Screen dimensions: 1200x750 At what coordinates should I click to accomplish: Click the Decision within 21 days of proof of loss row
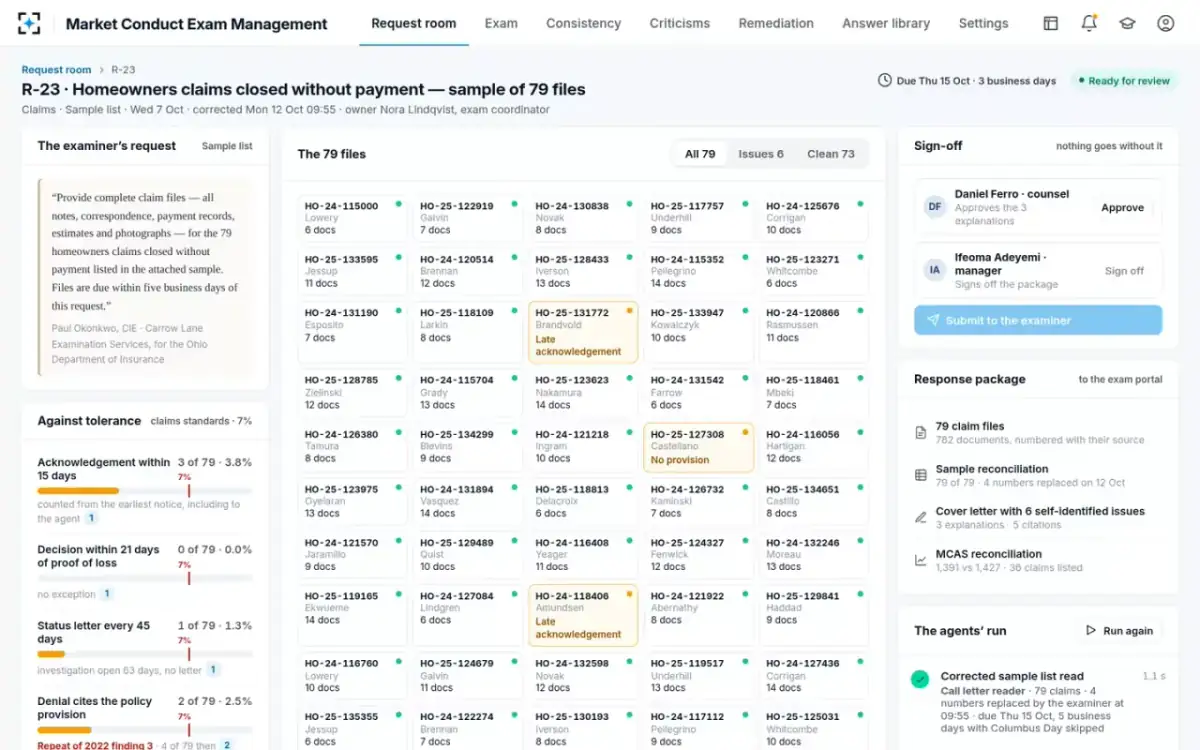pyautogui.click(x=145, y=572)
